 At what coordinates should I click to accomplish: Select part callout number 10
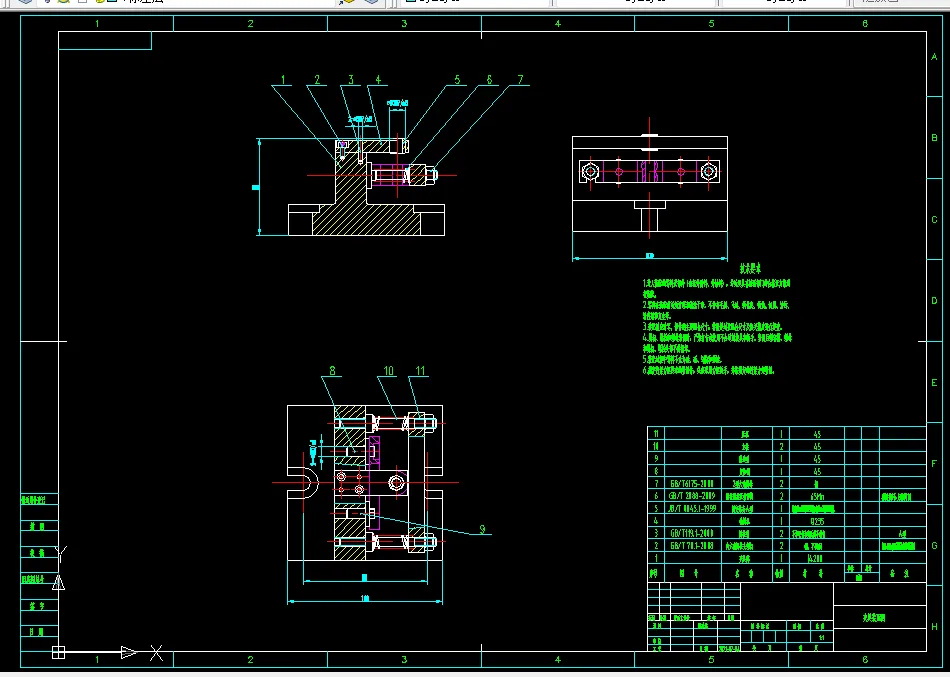click(x=388, y=370)
